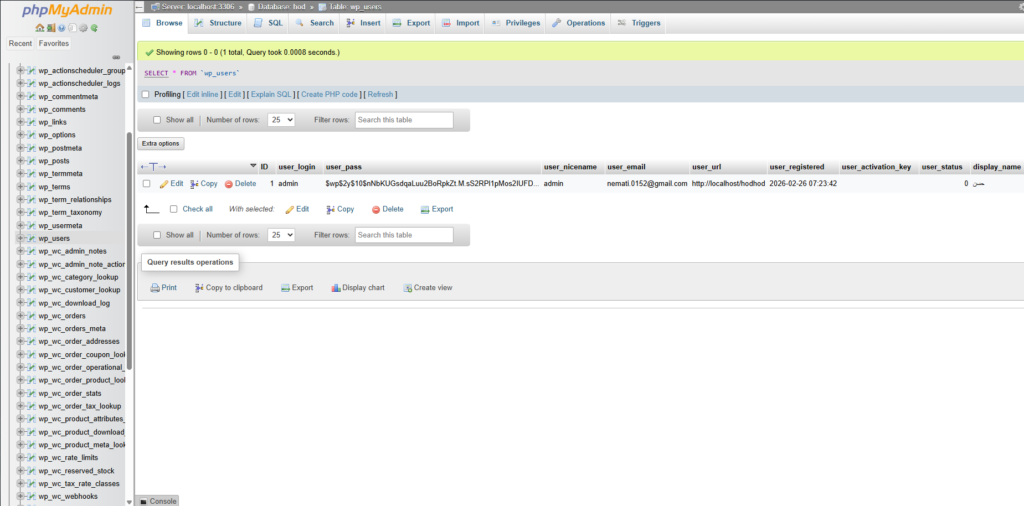Click With selected Export icon
The height and width of the screenshot is (506, 1024).
click(x=425, y=210)
